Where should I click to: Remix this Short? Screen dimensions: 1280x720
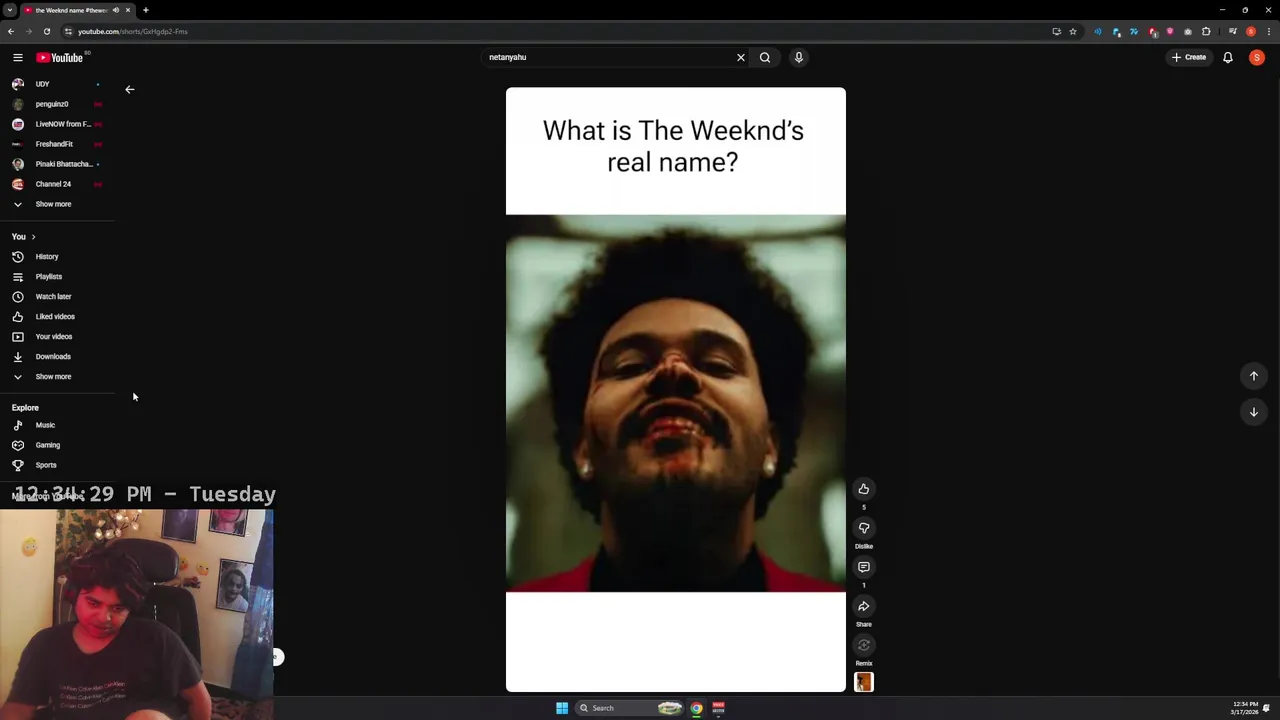pos(864,645)
